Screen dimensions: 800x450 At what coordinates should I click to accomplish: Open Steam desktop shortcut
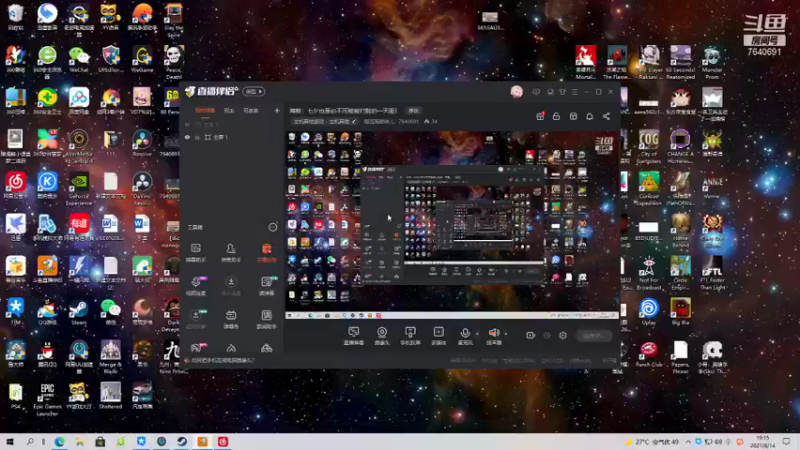(x=79, y=312)
